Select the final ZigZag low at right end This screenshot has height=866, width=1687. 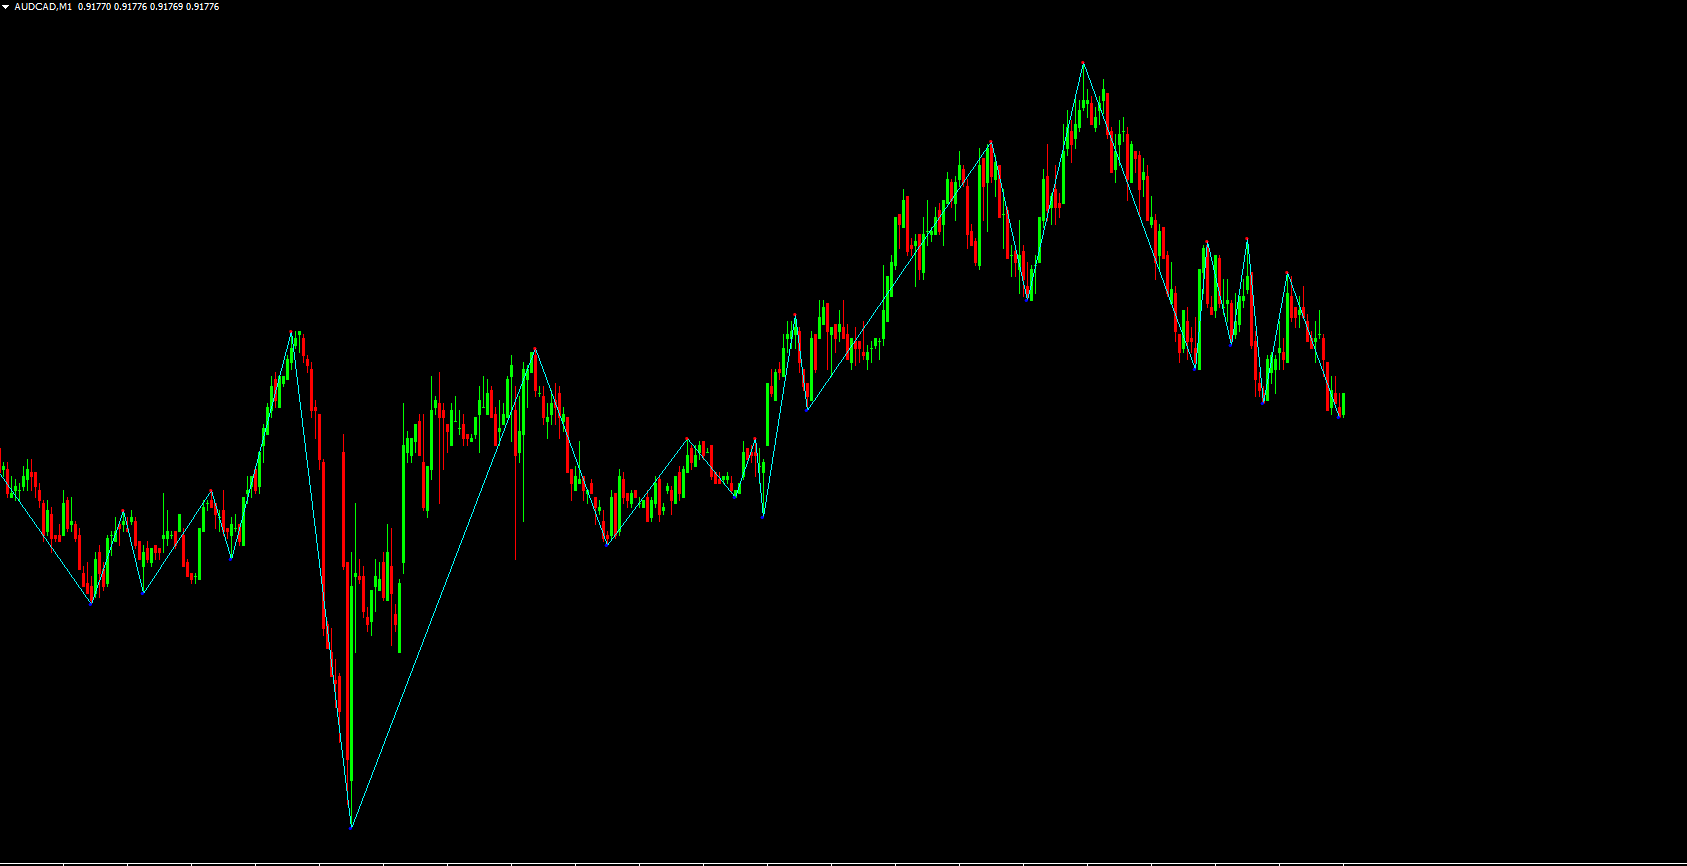click(1340, 416)
